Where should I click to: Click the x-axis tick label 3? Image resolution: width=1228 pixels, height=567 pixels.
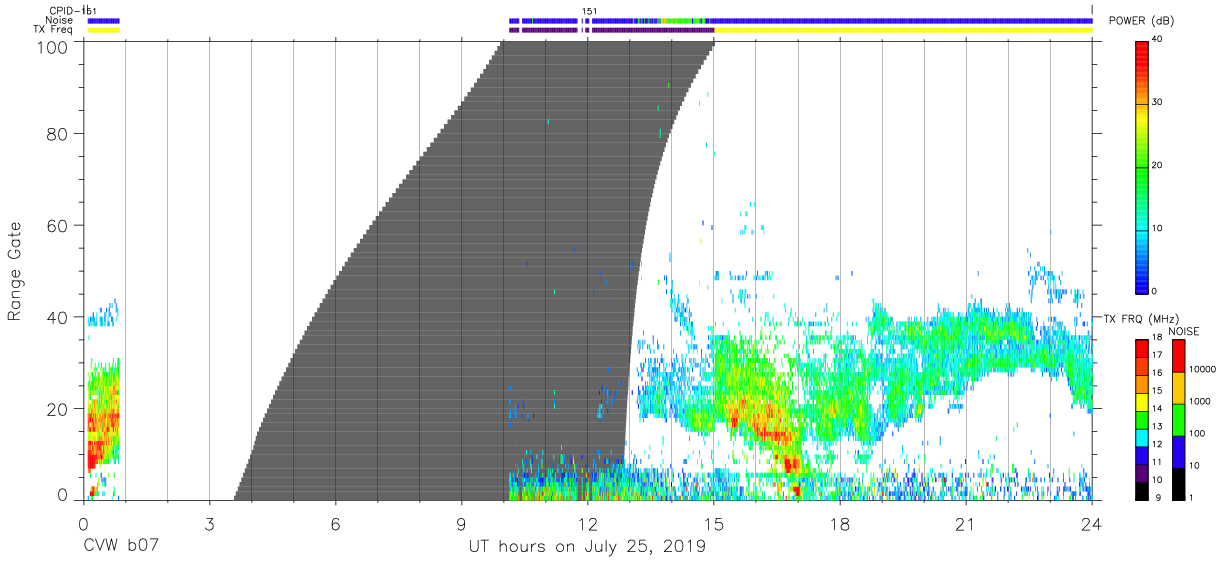[209, 523]
